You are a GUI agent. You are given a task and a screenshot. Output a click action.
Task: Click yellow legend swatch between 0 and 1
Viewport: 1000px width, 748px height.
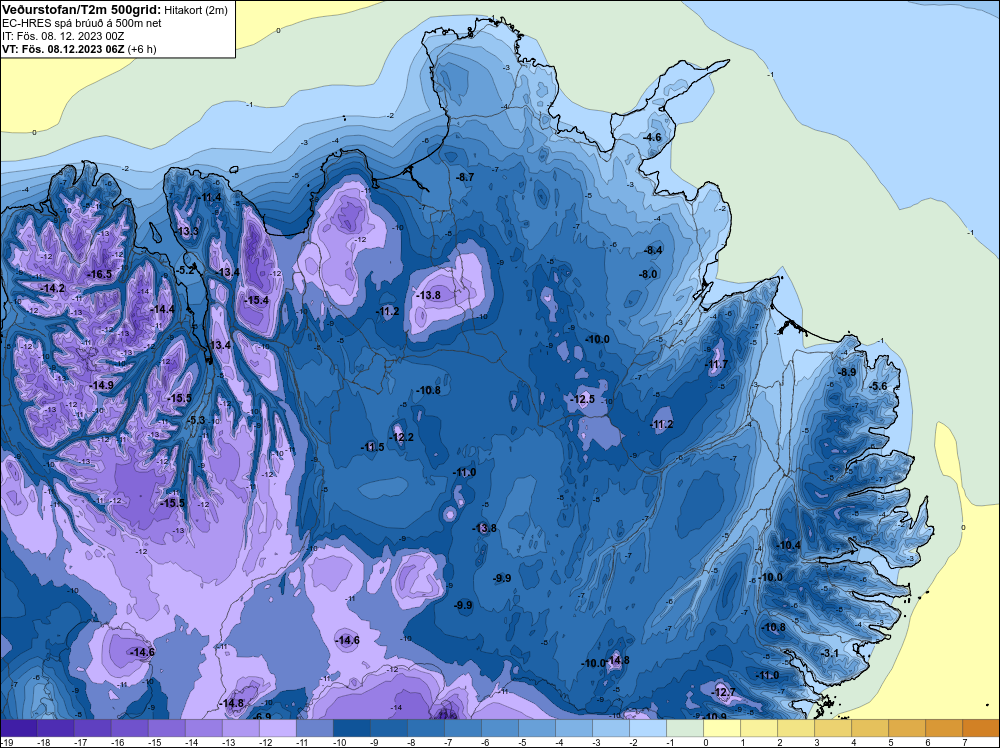pos(721,728)
